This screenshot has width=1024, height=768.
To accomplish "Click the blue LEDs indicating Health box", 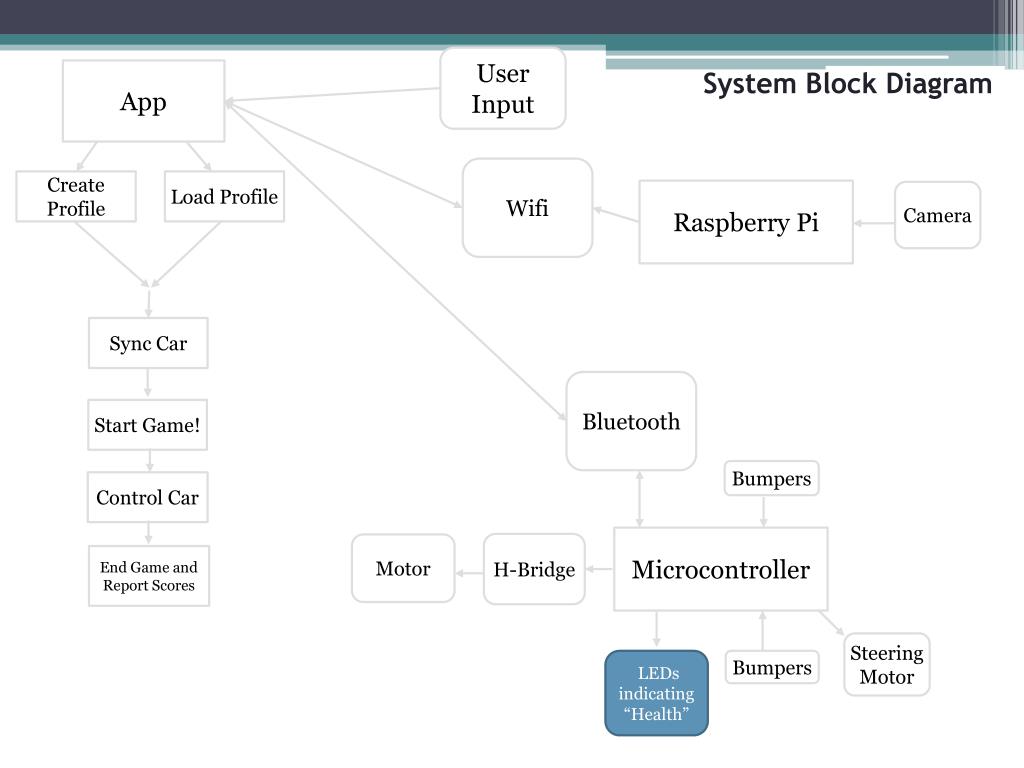I will point(656,693).
